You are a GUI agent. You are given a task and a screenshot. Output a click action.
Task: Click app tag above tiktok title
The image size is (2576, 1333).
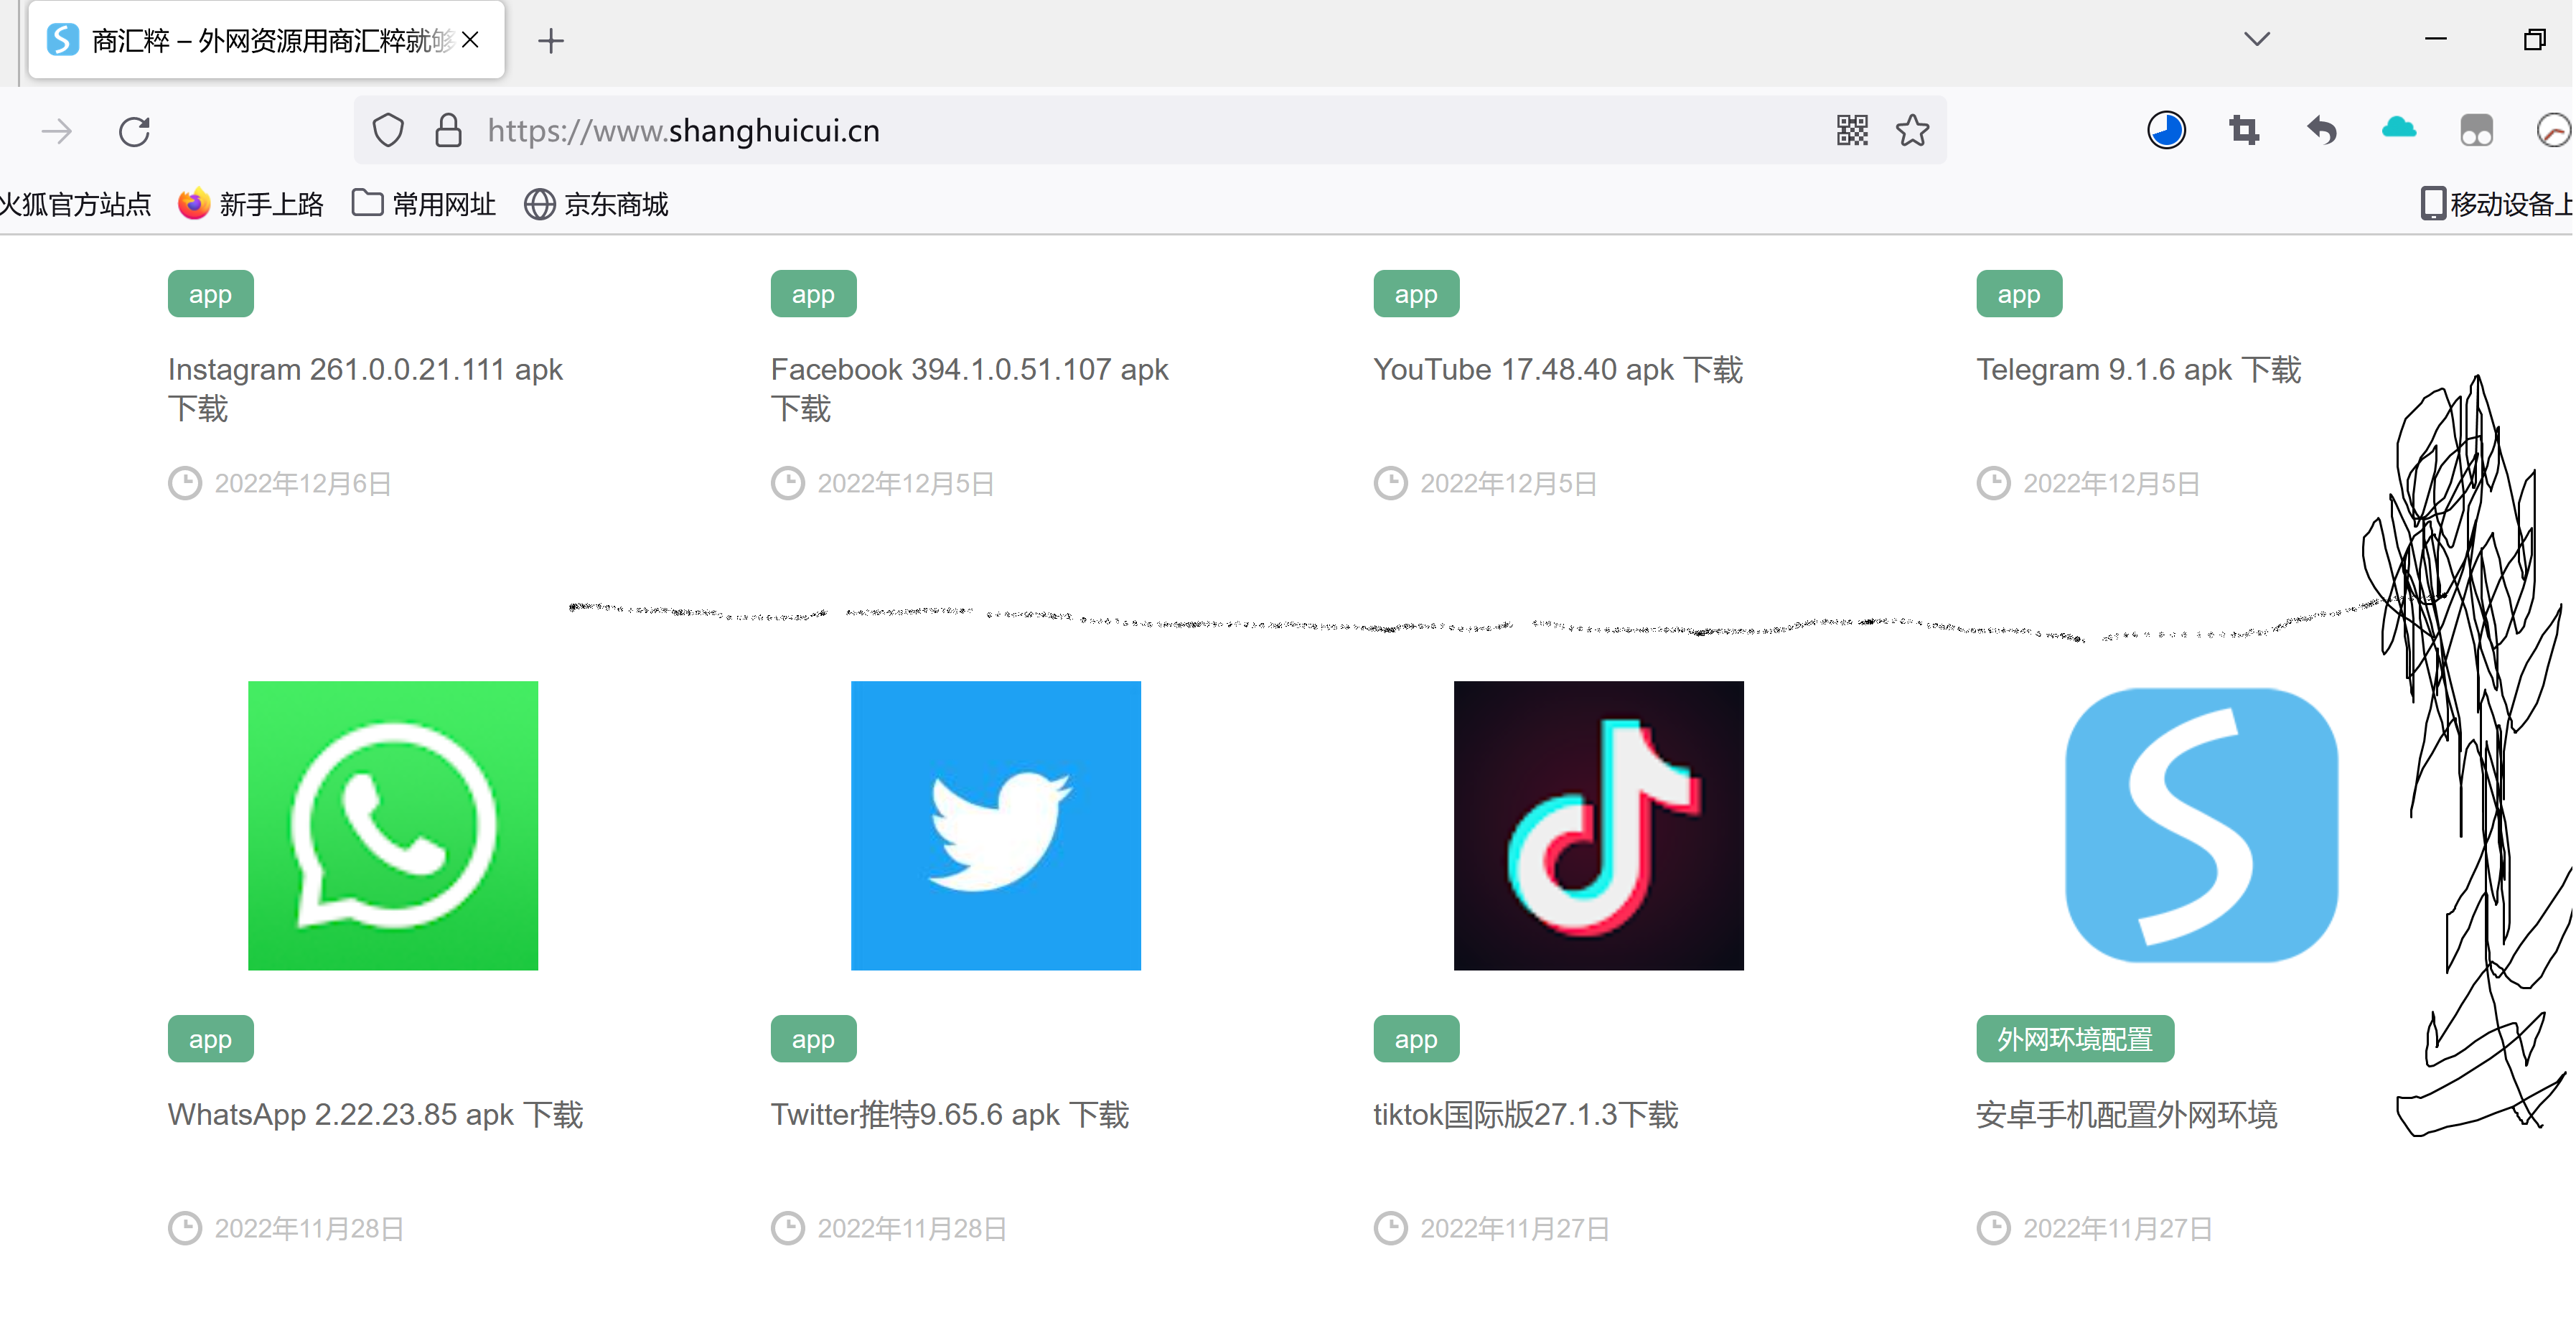point(1416,1038)
